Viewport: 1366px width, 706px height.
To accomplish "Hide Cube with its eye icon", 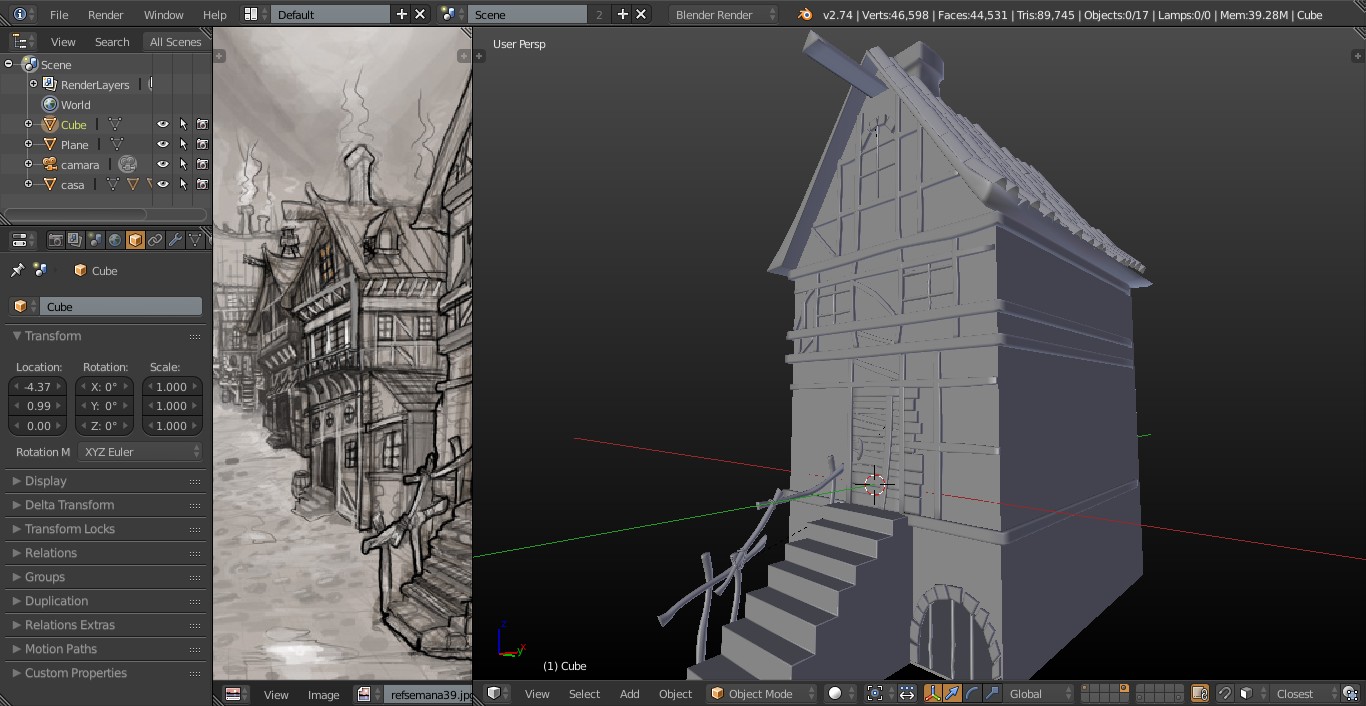I will click(163, 124).
